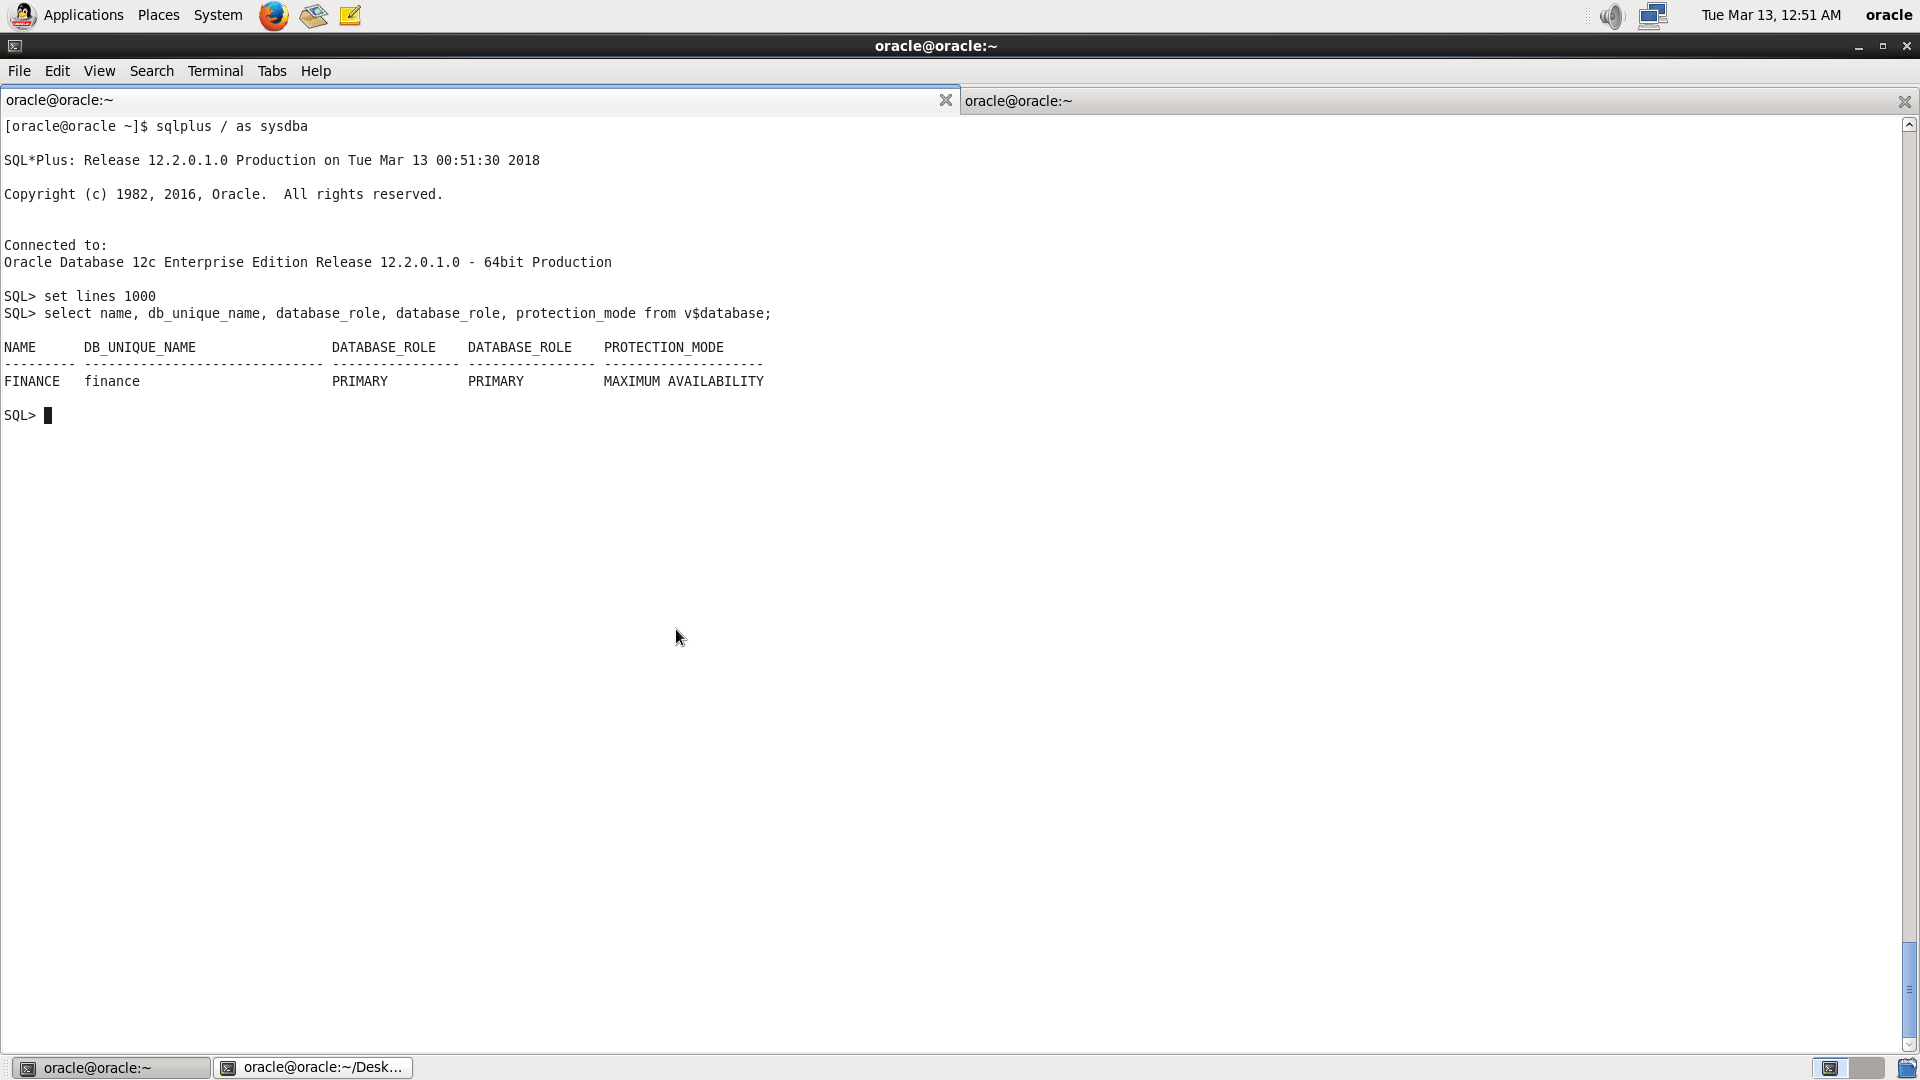Open the System menu
1920x1080 pixels.
pyautogui.click(x=218, y=15)
